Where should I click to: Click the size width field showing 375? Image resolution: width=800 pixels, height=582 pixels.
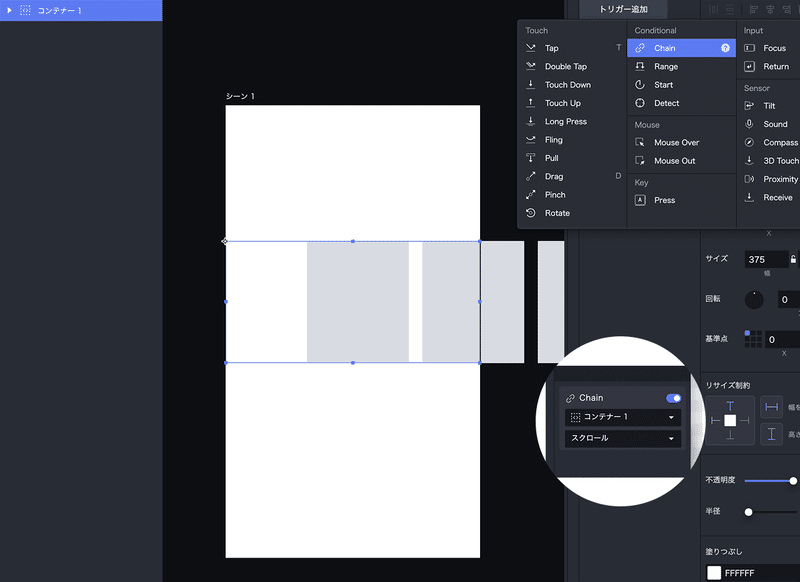766,259
